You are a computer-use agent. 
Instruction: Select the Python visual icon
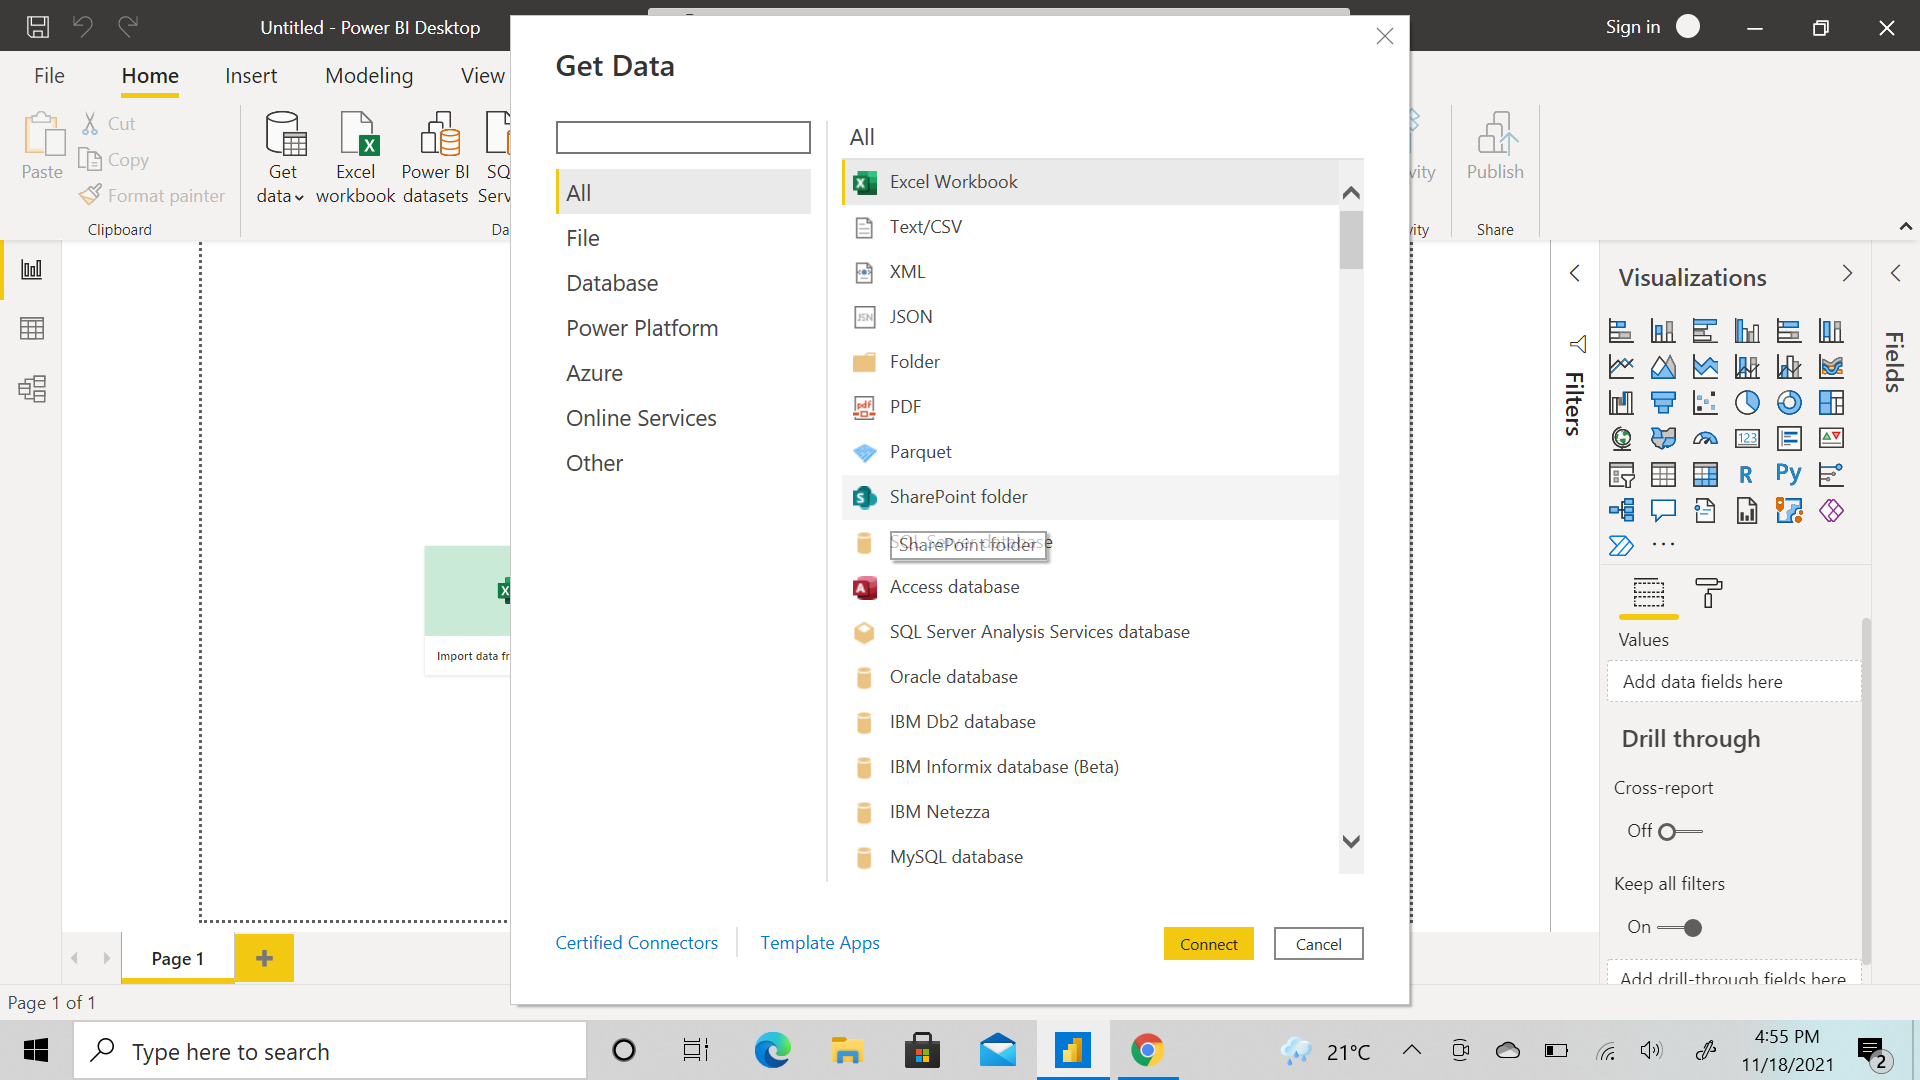[x=1788, y=474]
